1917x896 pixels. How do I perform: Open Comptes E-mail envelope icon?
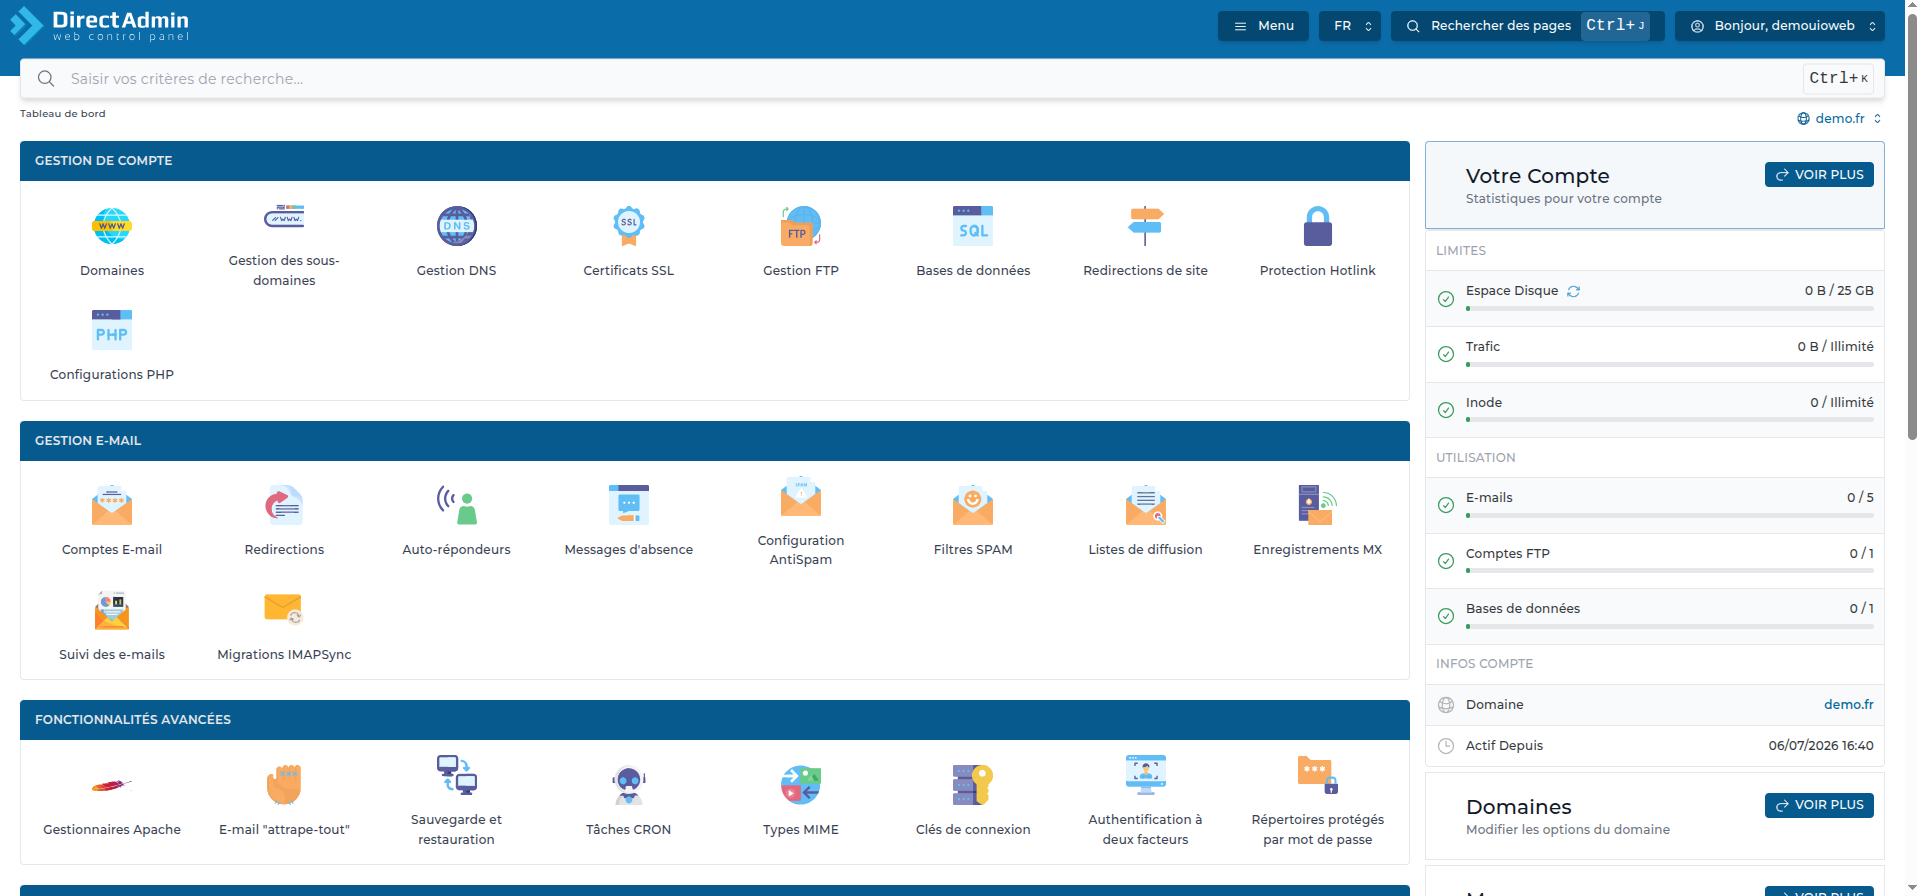(112, 505)
